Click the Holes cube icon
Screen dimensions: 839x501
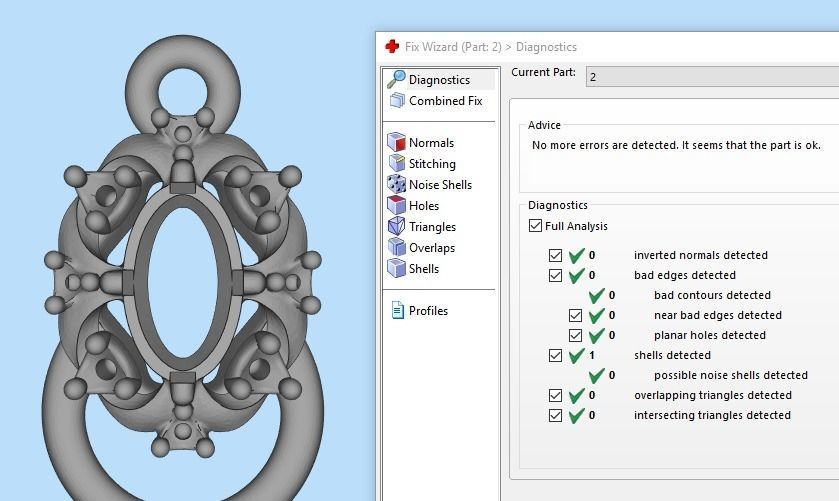(x=396, y=205)
